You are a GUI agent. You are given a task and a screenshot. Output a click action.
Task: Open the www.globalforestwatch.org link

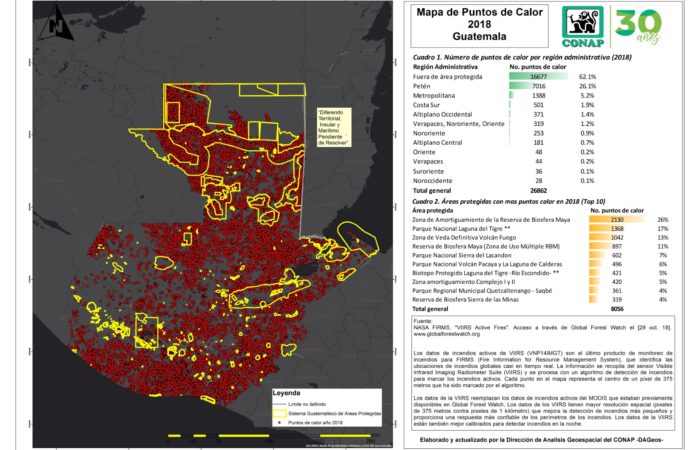tap(447, 334)
